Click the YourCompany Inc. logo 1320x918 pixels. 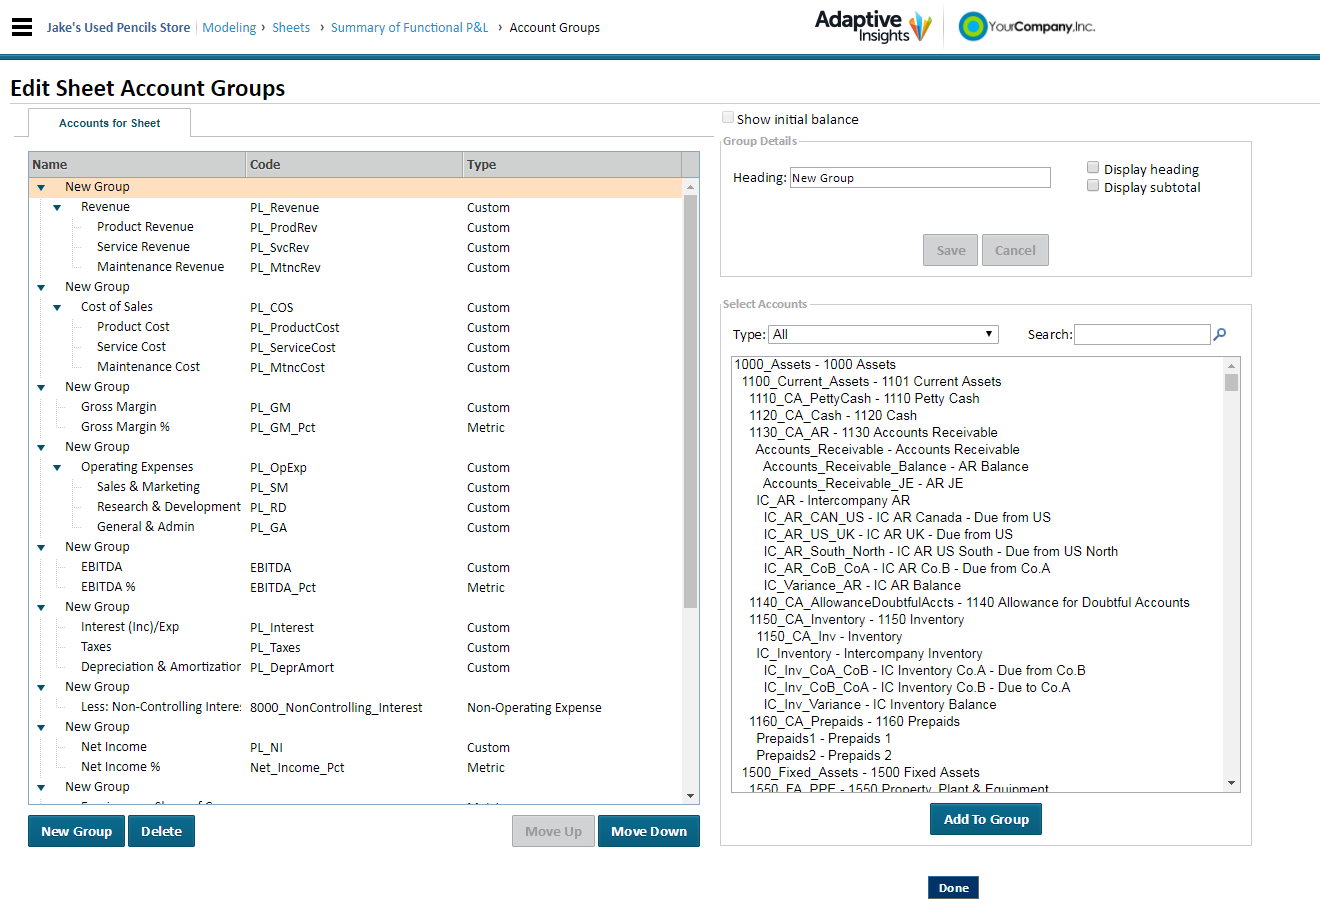pos(1027,27)
